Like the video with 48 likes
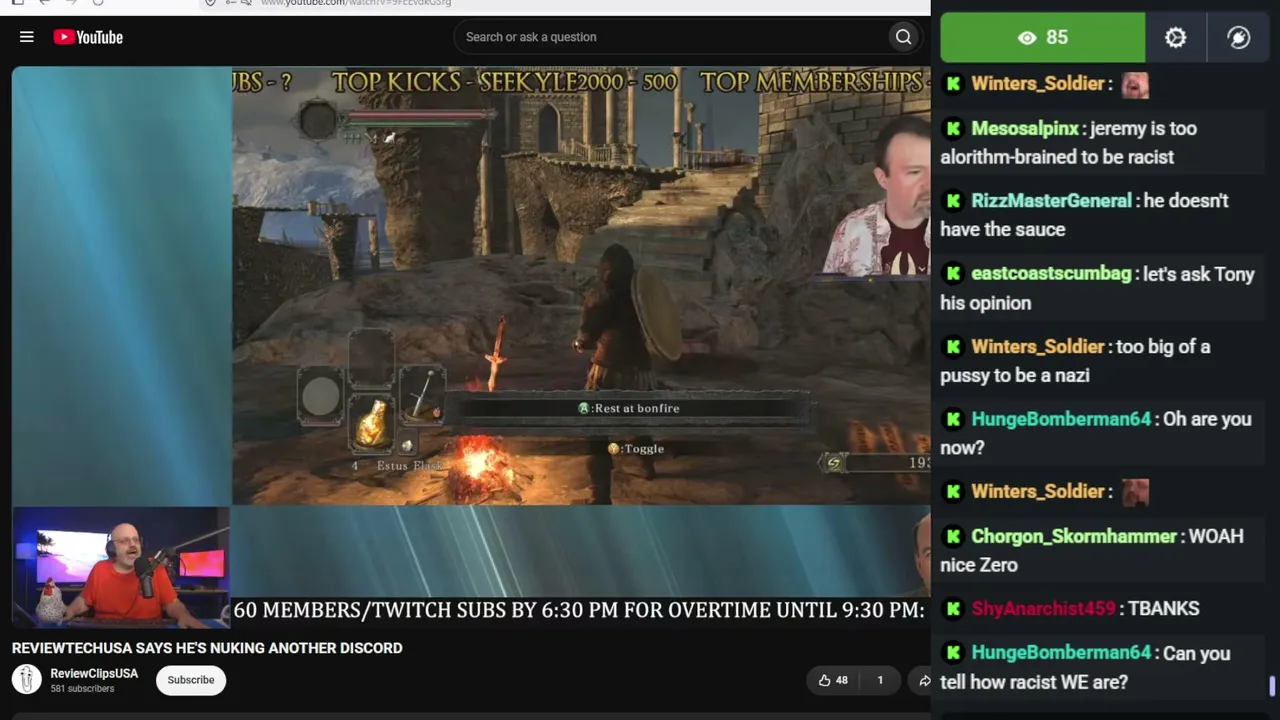The height and width of the screenshot is (720, 1280). [x=833, y=680]
